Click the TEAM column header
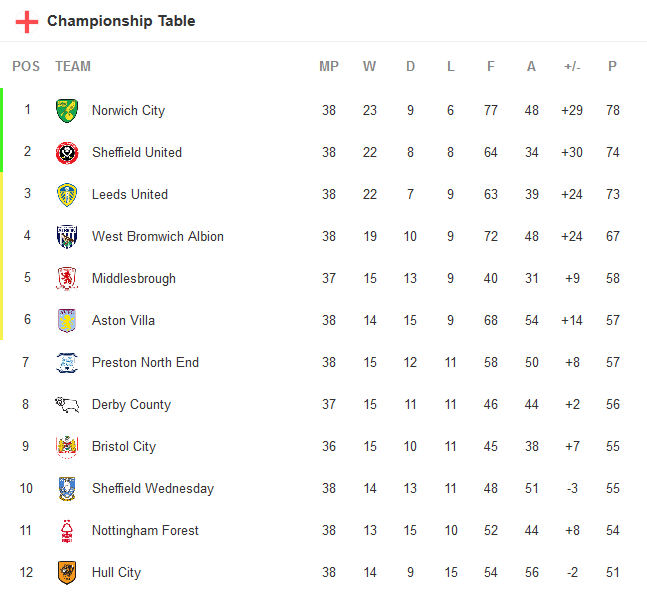The width and height of the screenshot is (647, 592). 73,67
